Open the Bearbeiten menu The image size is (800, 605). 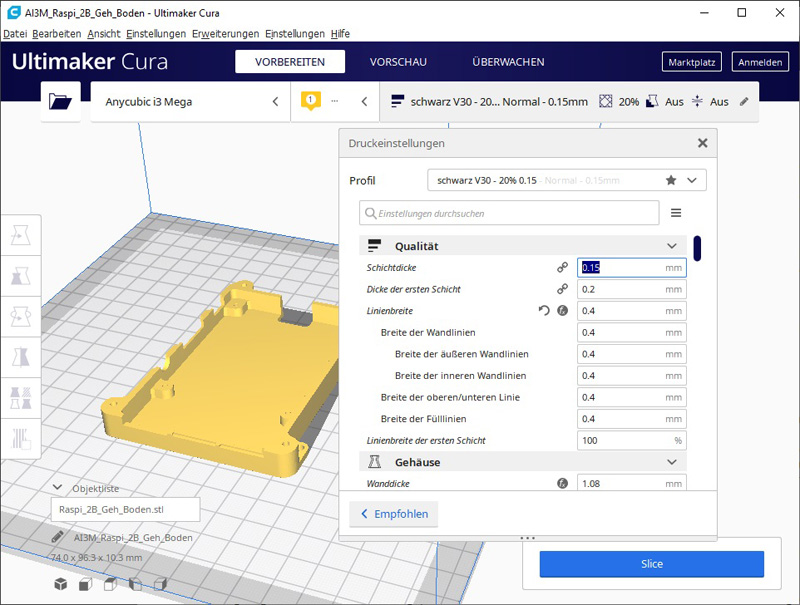(x=57, y=34)
